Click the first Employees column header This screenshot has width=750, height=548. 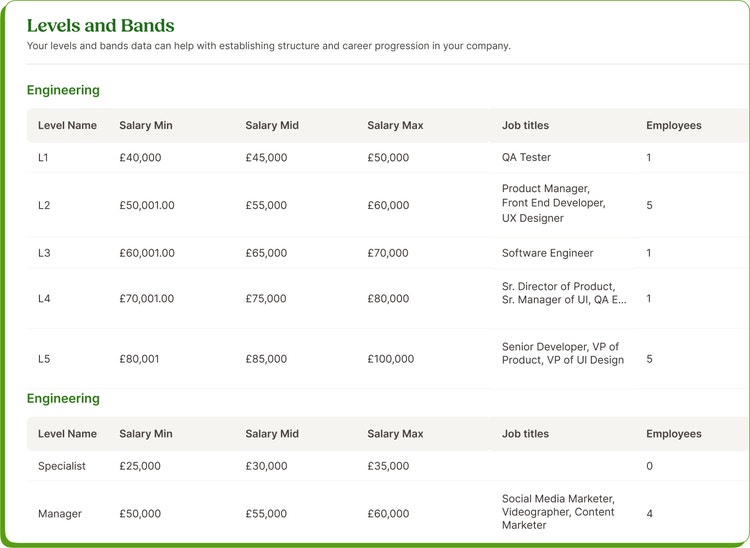673,125
